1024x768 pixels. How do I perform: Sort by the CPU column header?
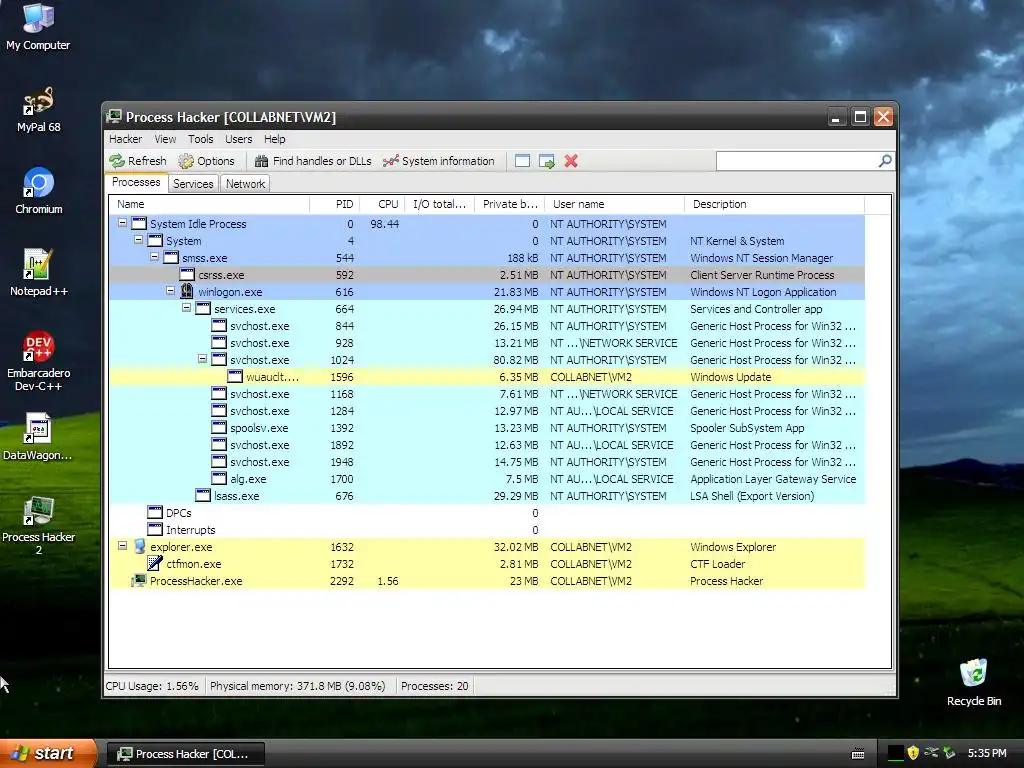pyautogui.click(x=383, y=204)
